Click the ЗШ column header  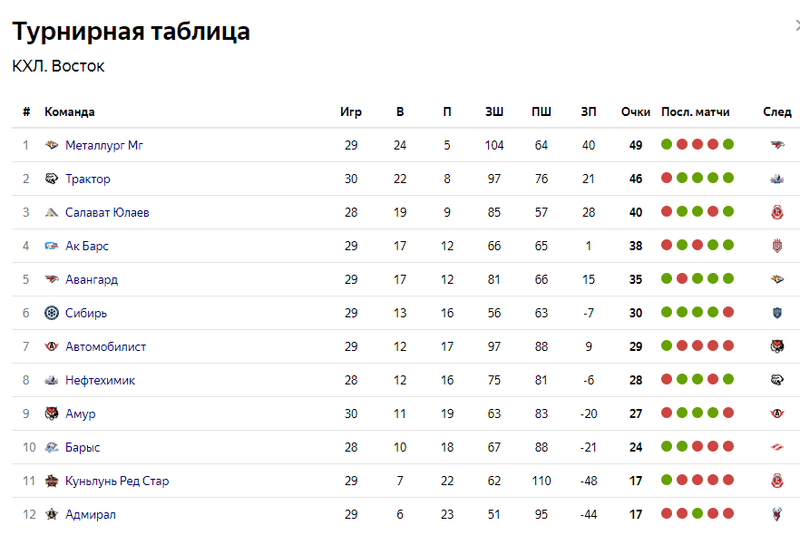[x=494, y=112]
